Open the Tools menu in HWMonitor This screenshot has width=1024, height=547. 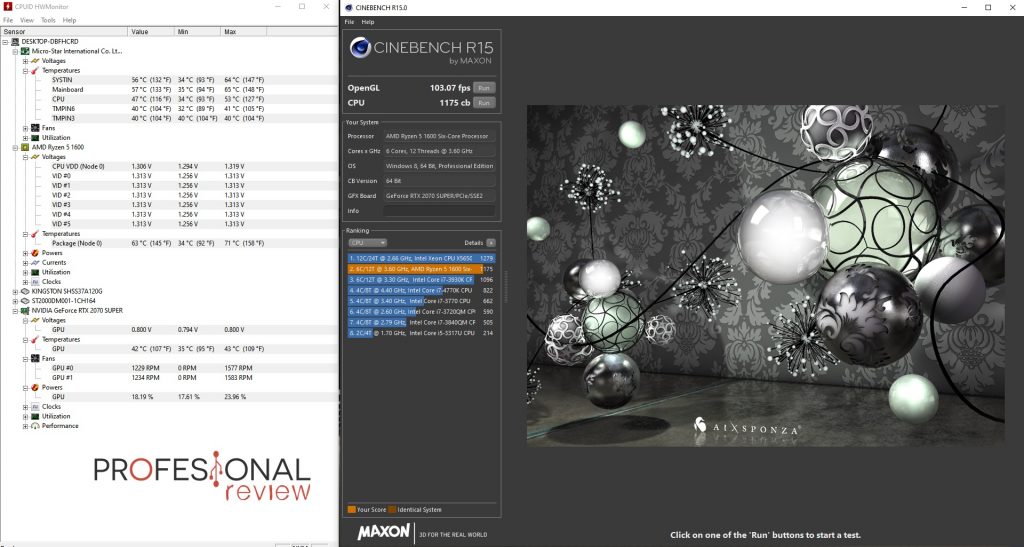pyautogui.click(x=48, y=20)
